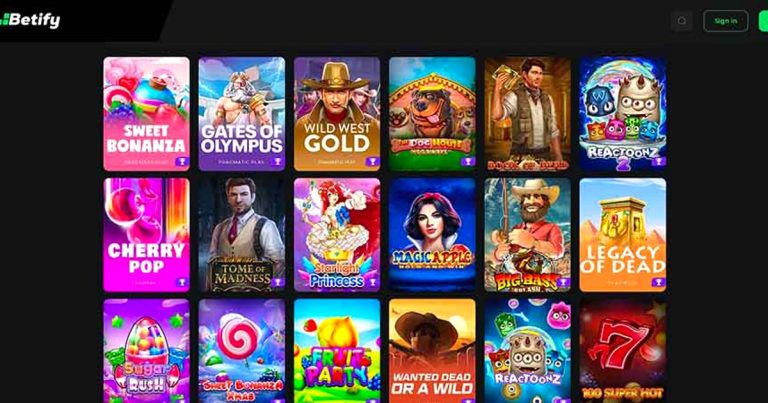
Task: Click the trophy badge on Sweet Bonanza
Action: coord(182,161)
